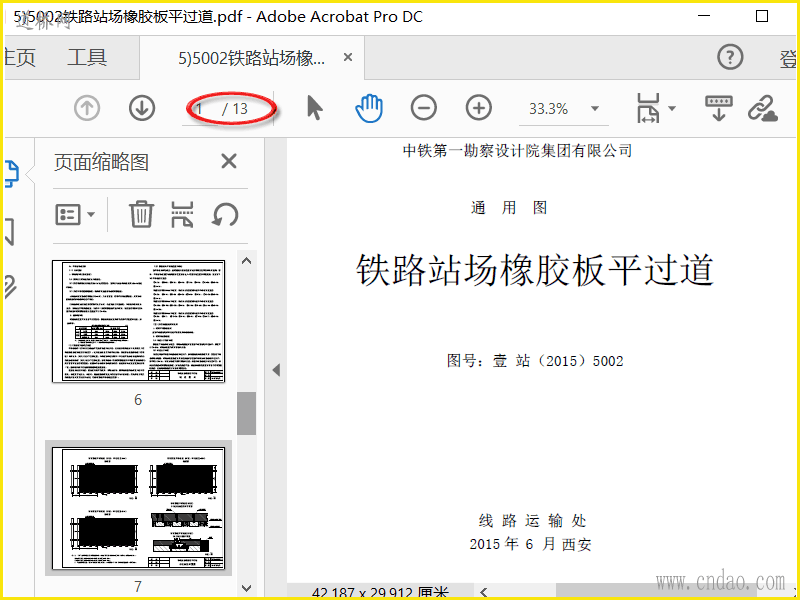Click the scrolling download mode icon
This screenshot has height=600, width=800.
point(718,108)
